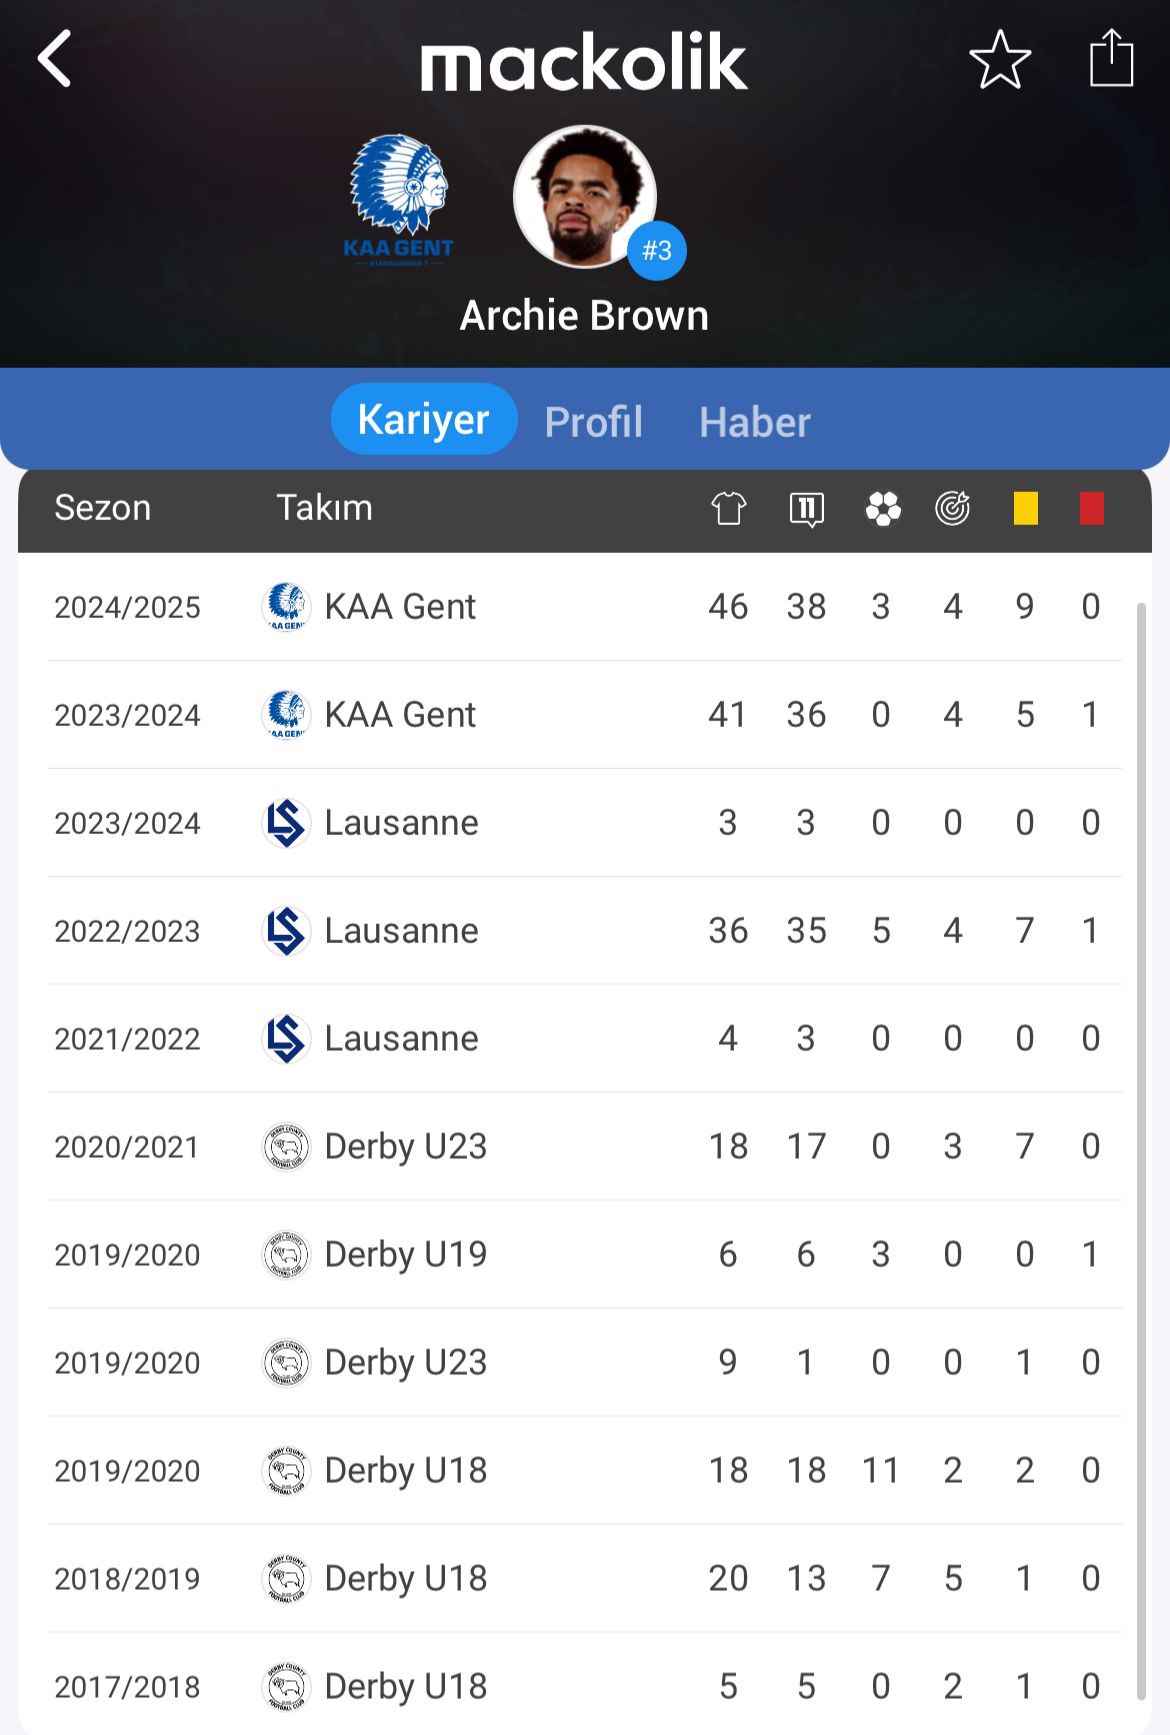Tap the goals football column icon
1170x1735 pixels.
[883, 508]
